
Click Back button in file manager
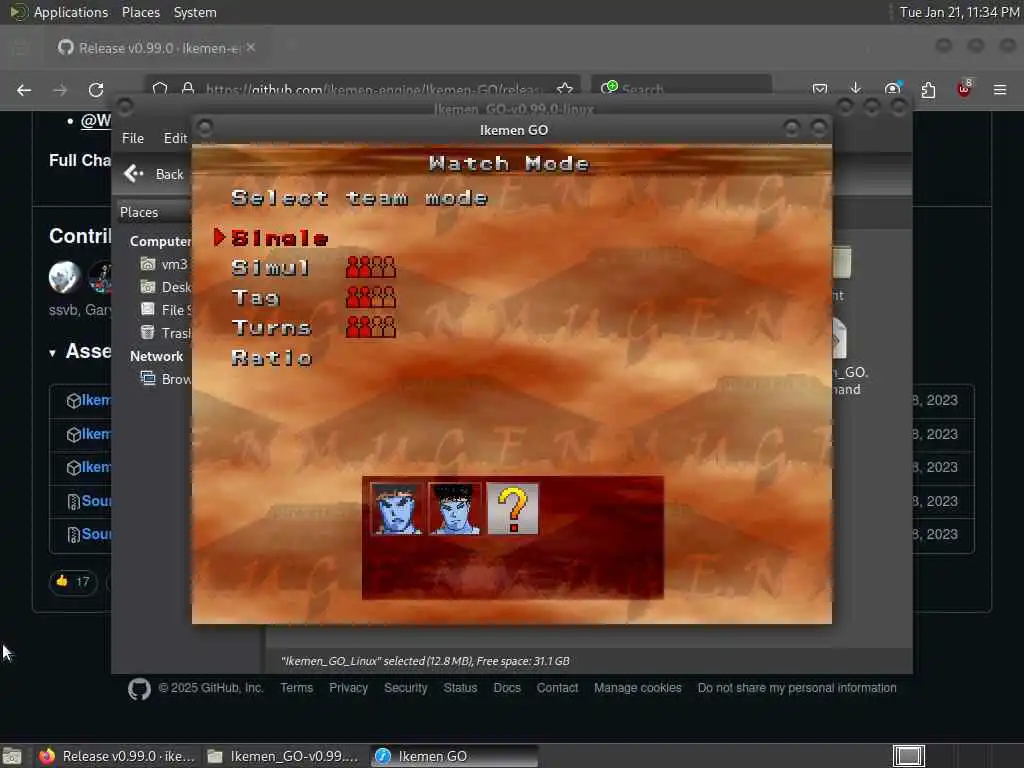[154, 174]
